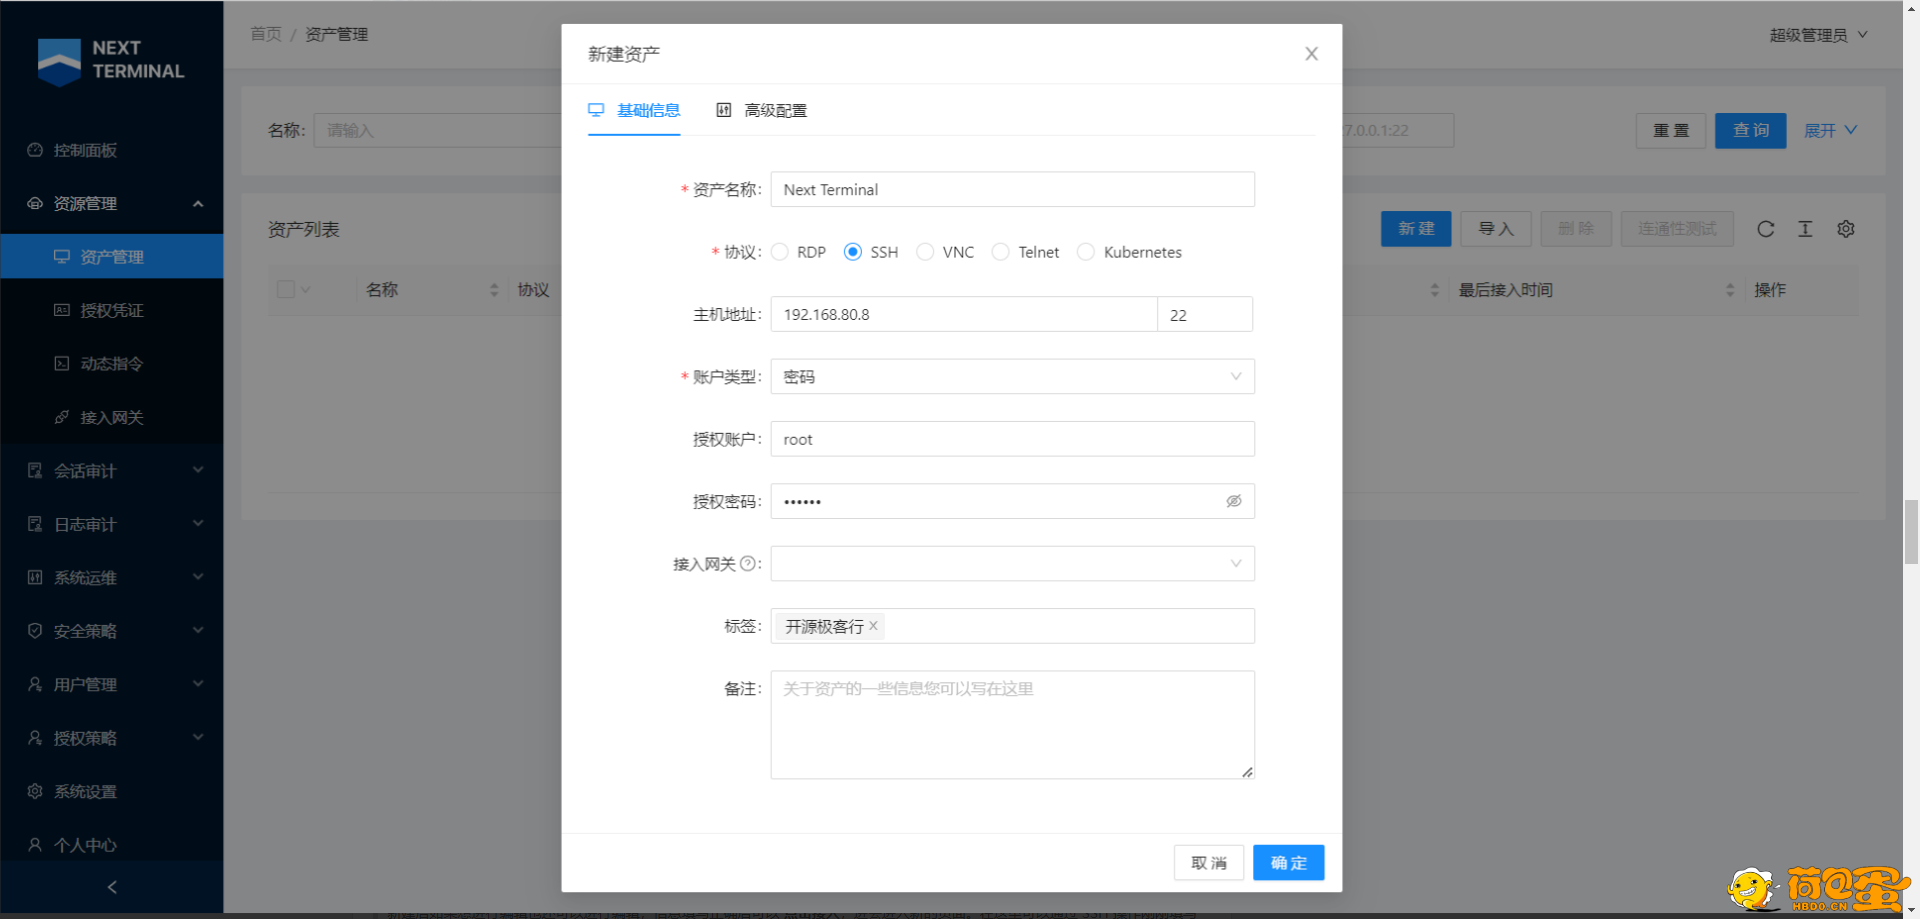This screenshot has width=1920, height=919.
Task: Click the 动态指令 terminal icon
Action: (x=62, y=363)
